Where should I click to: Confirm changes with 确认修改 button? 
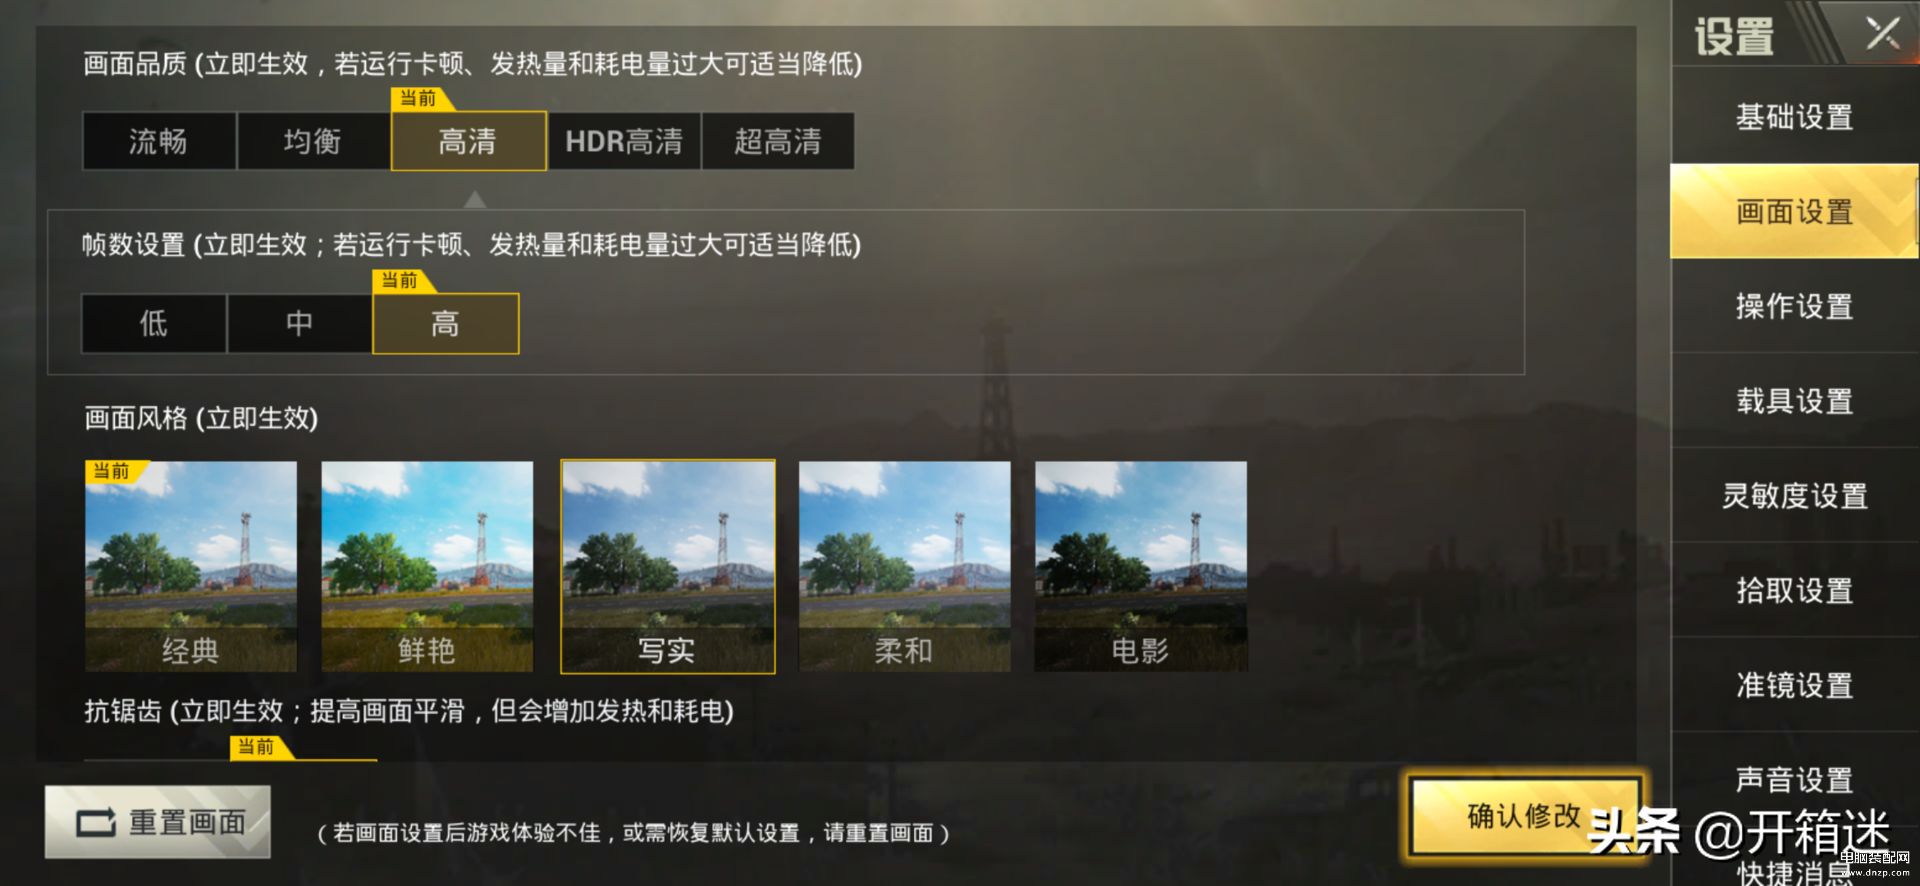pos(1525,817)
